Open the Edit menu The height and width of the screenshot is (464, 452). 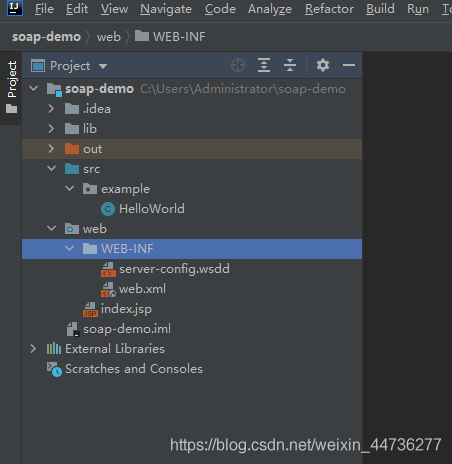[77, 9]
